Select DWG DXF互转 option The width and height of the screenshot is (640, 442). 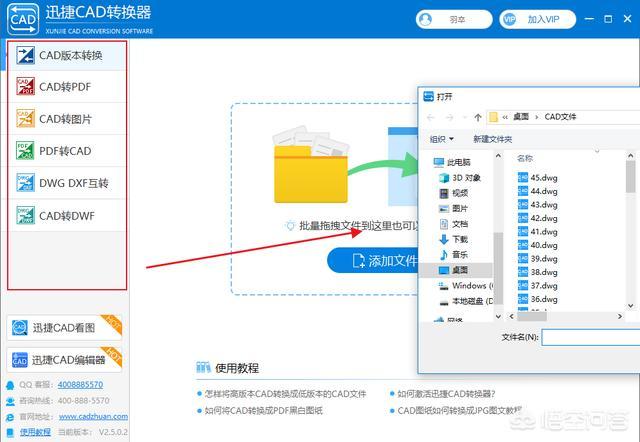point(67,183)
